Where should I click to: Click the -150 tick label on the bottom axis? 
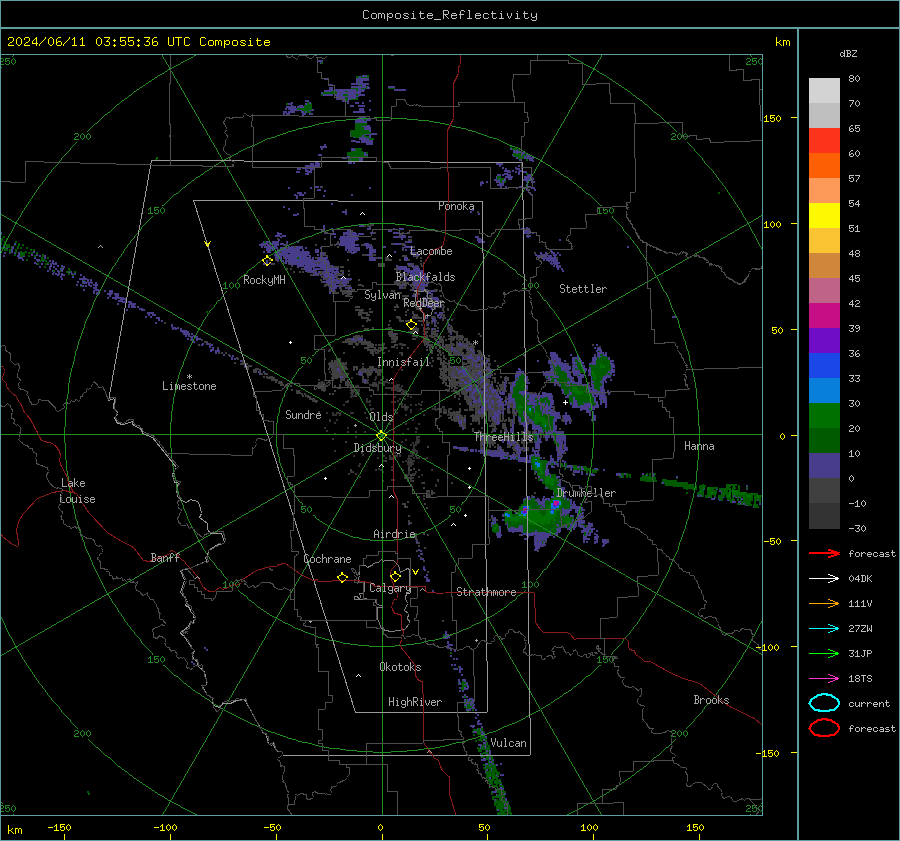tap(59, 827)
